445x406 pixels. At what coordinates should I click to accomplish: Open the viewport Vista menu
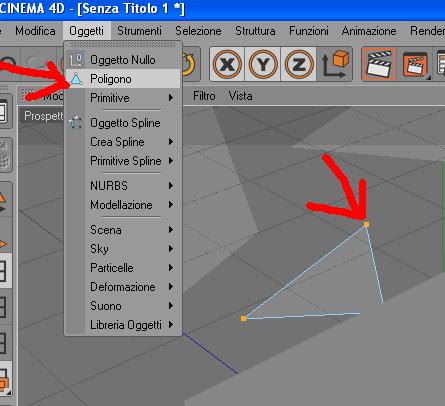[x=240, y=96]
